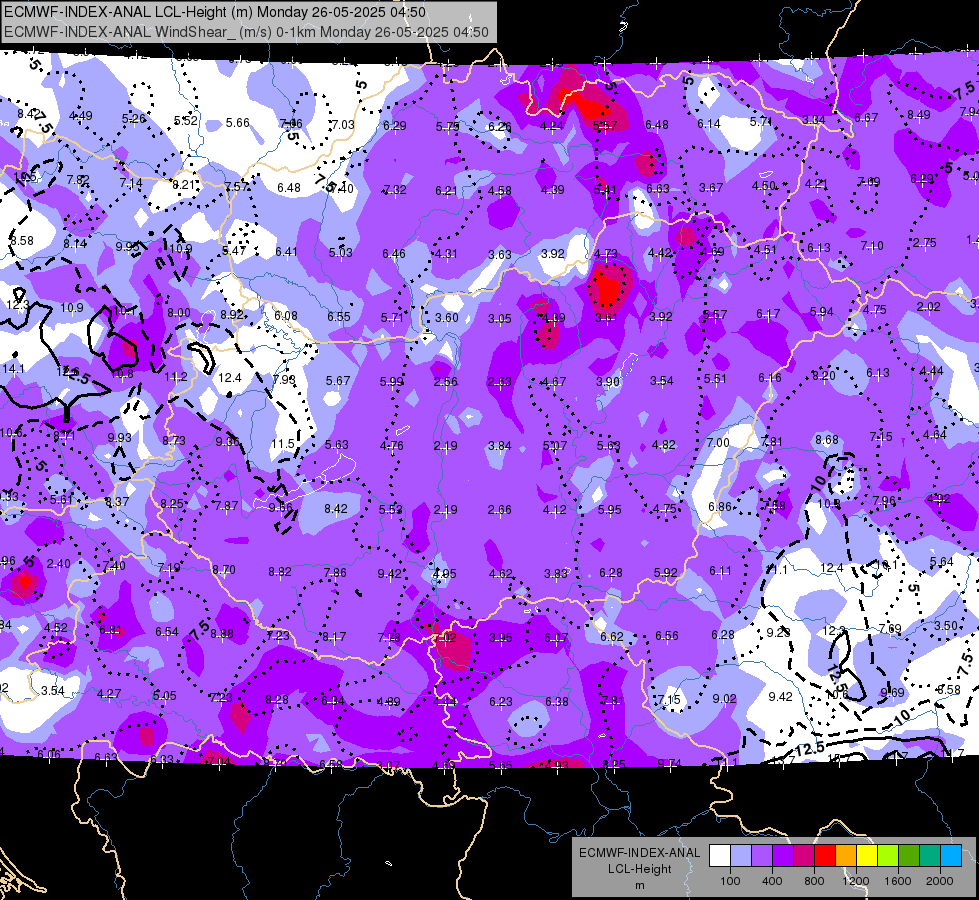Viewport: 979px width, 900px height.
Task: Click the grid value '3.50'
Action: click(x=946, y=625)
